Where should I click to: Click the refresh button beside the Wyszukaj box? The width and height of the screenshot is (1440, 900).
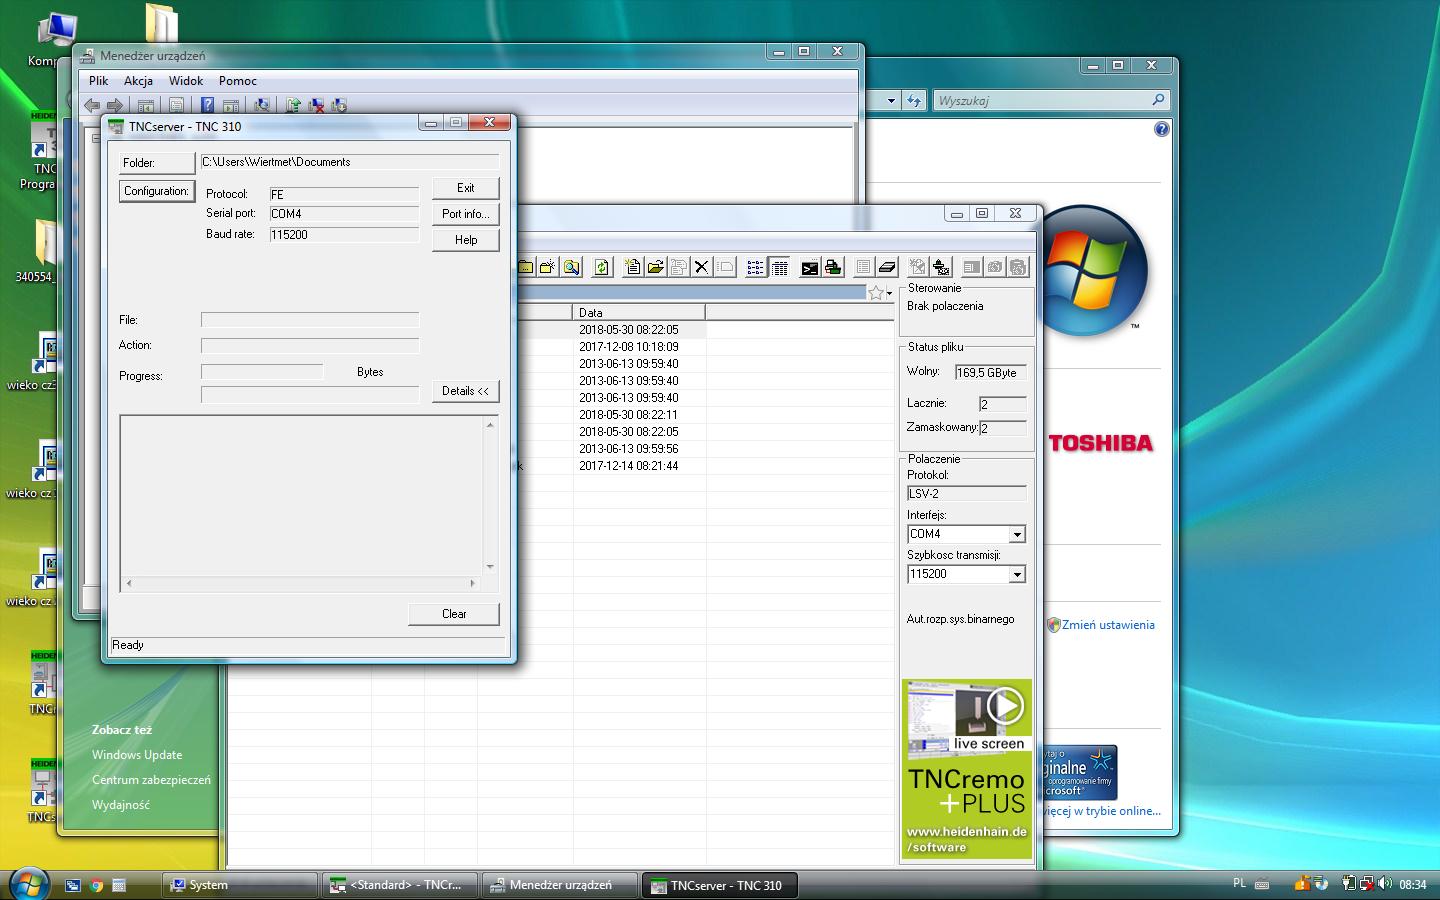(x=914, y=100)
